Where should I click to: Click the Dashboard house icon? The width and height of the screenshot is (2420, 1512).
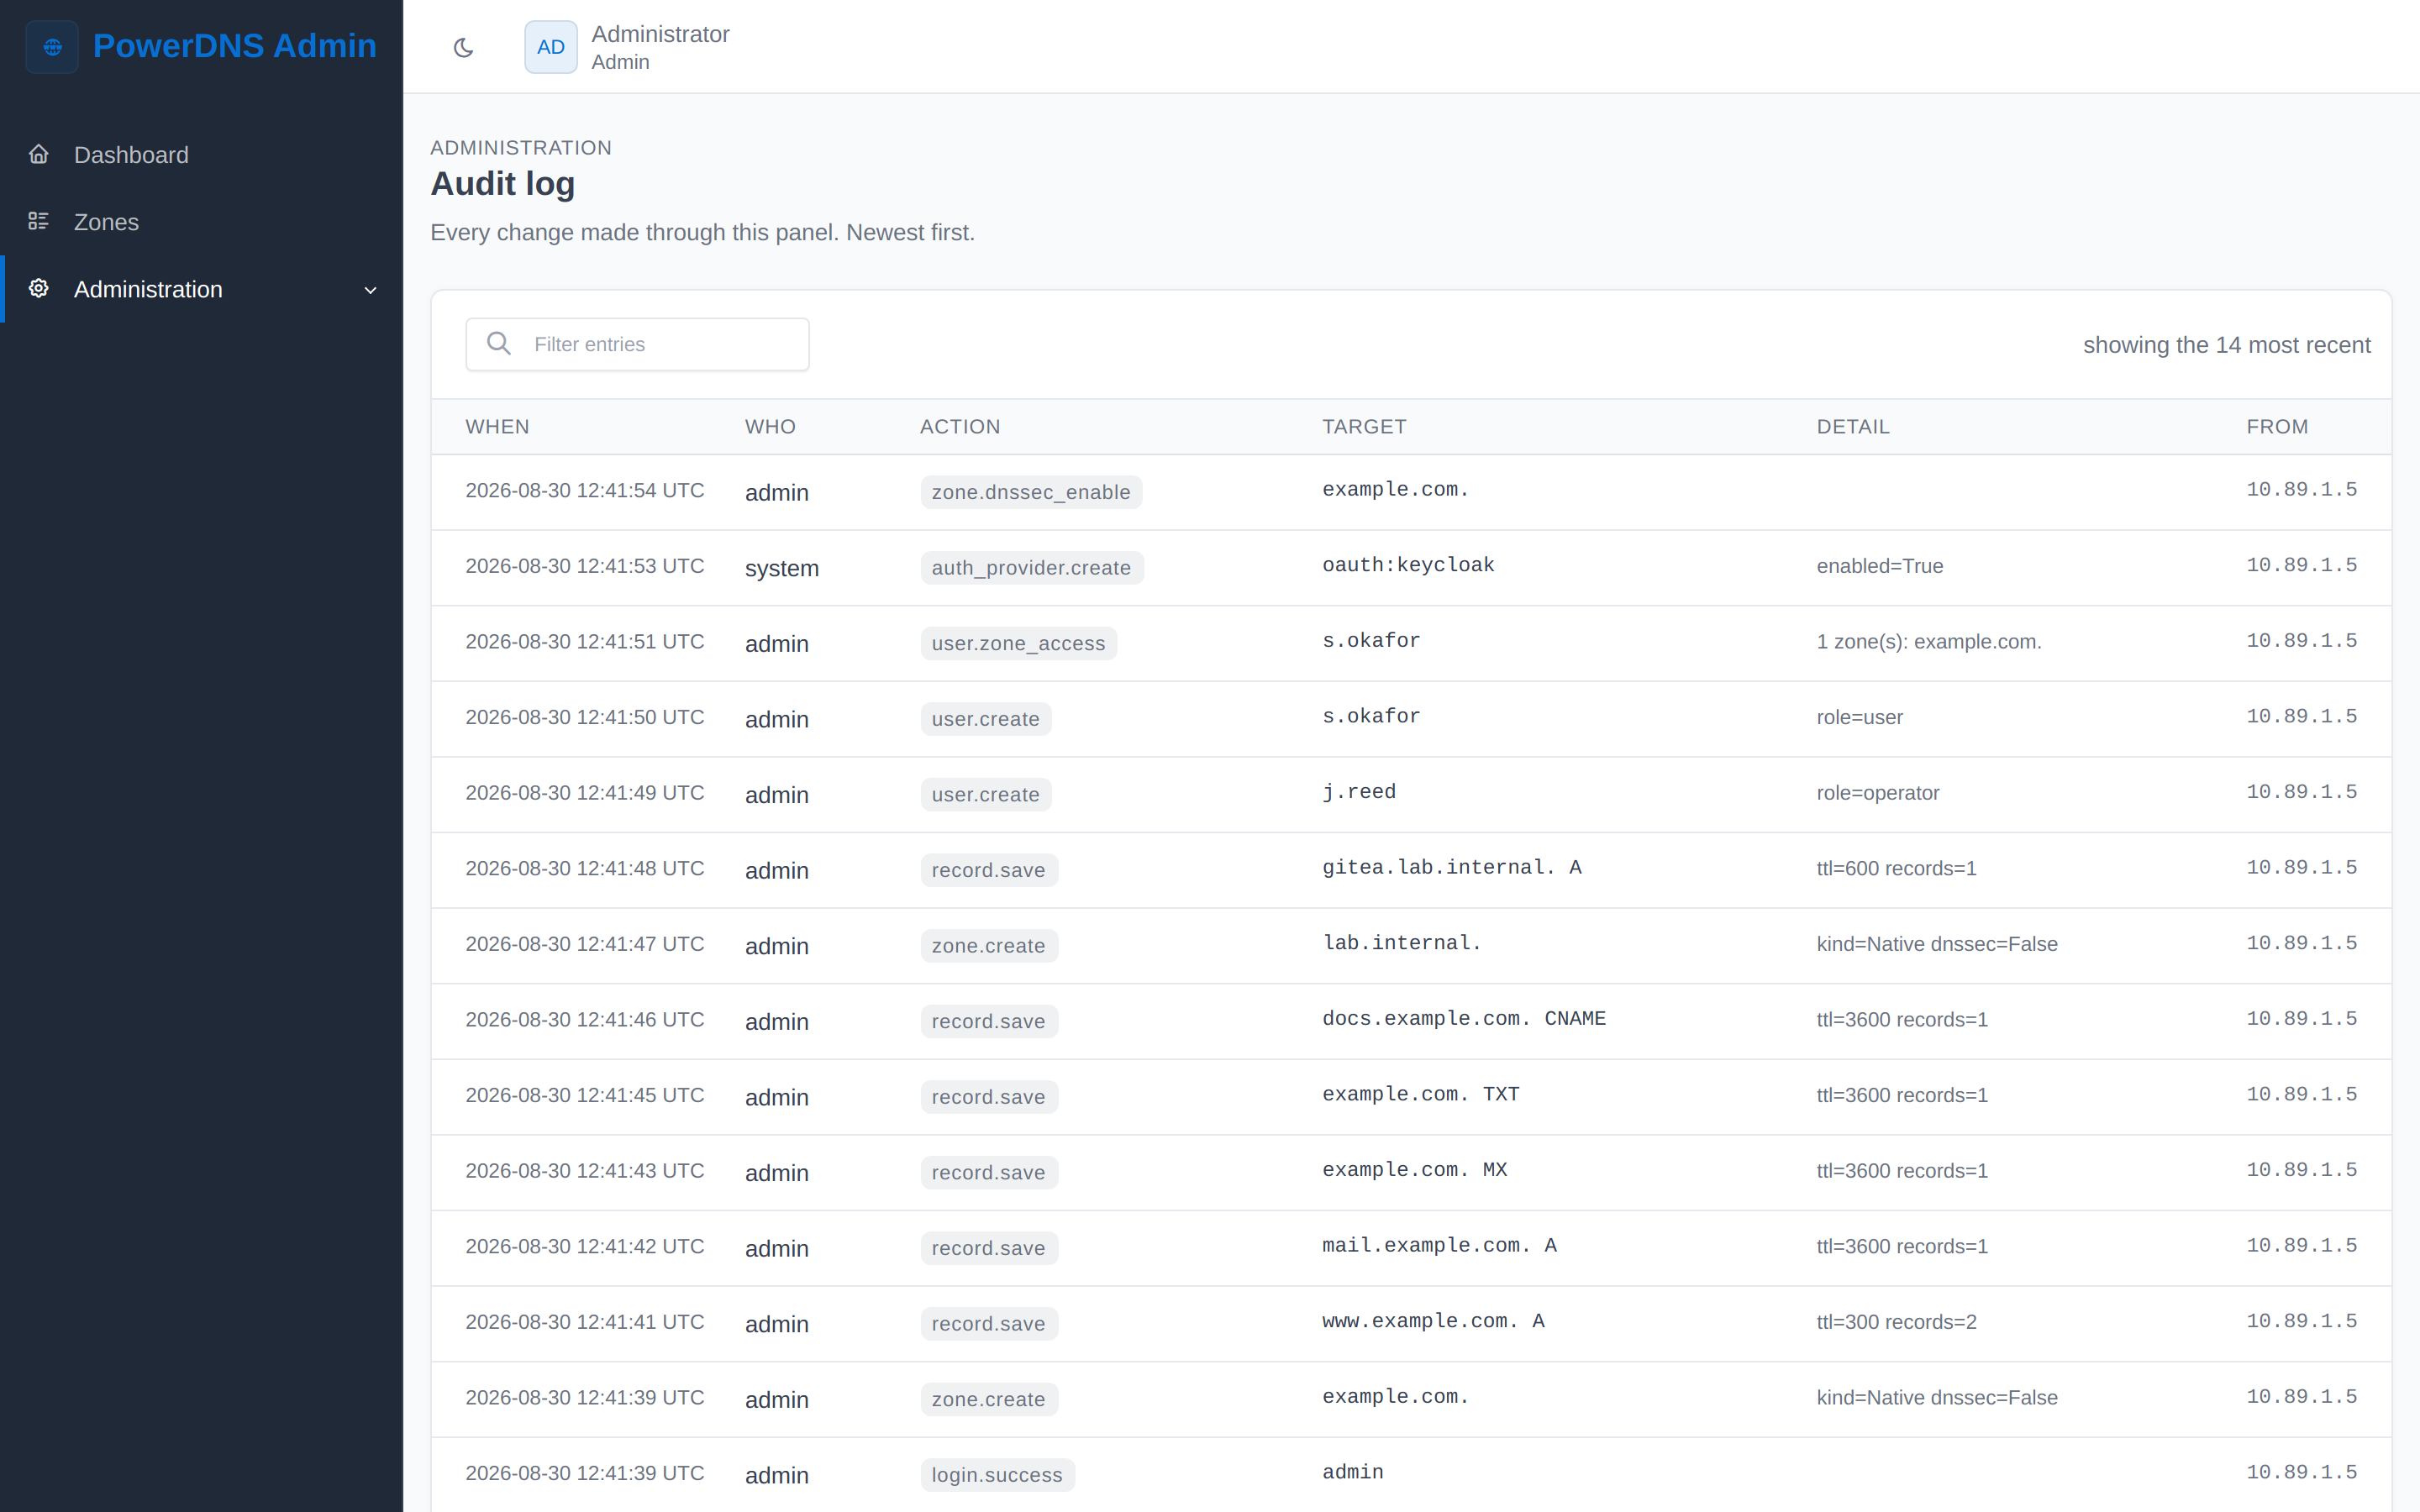(39, 154)
